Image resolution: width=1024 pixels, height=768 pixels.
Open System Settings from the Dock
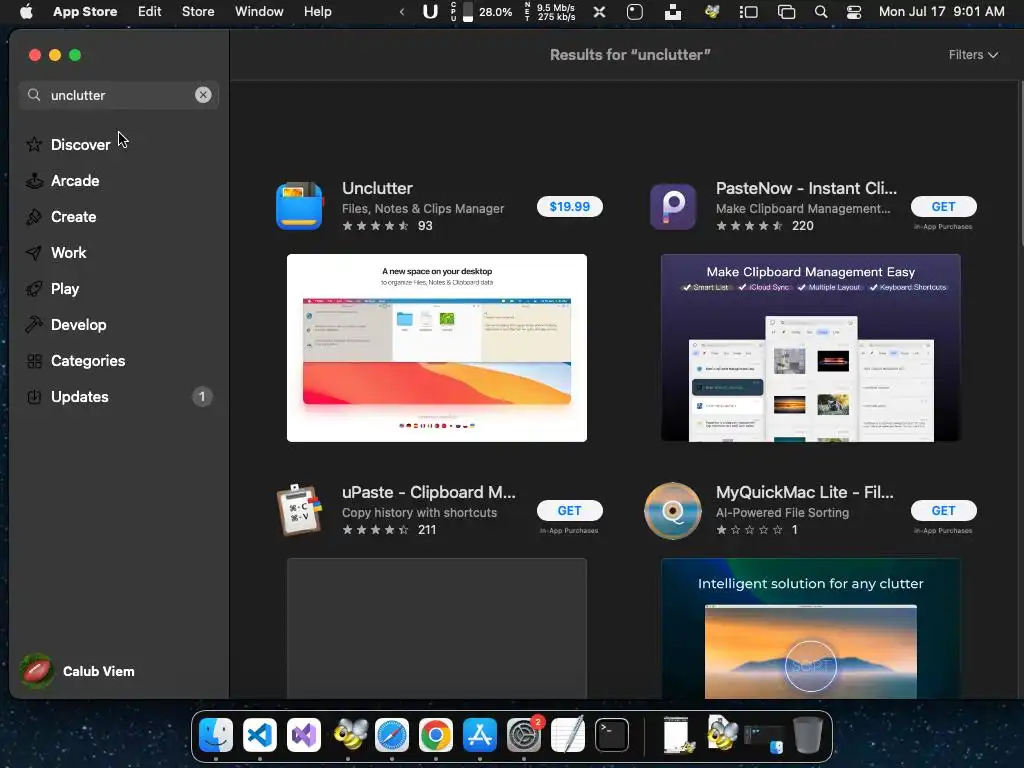coord(524,735)
